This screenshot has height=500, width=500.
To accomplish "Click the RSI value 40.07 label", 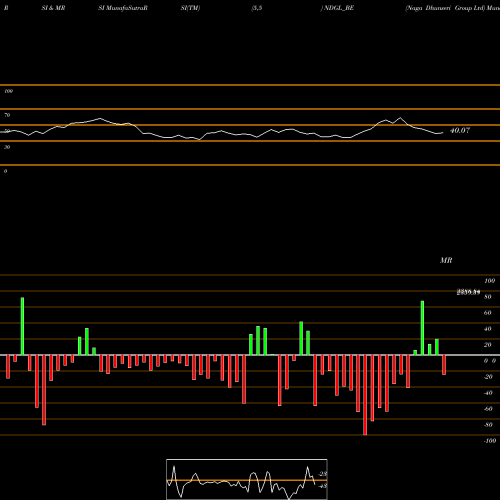I will click(x=460, y=131).
